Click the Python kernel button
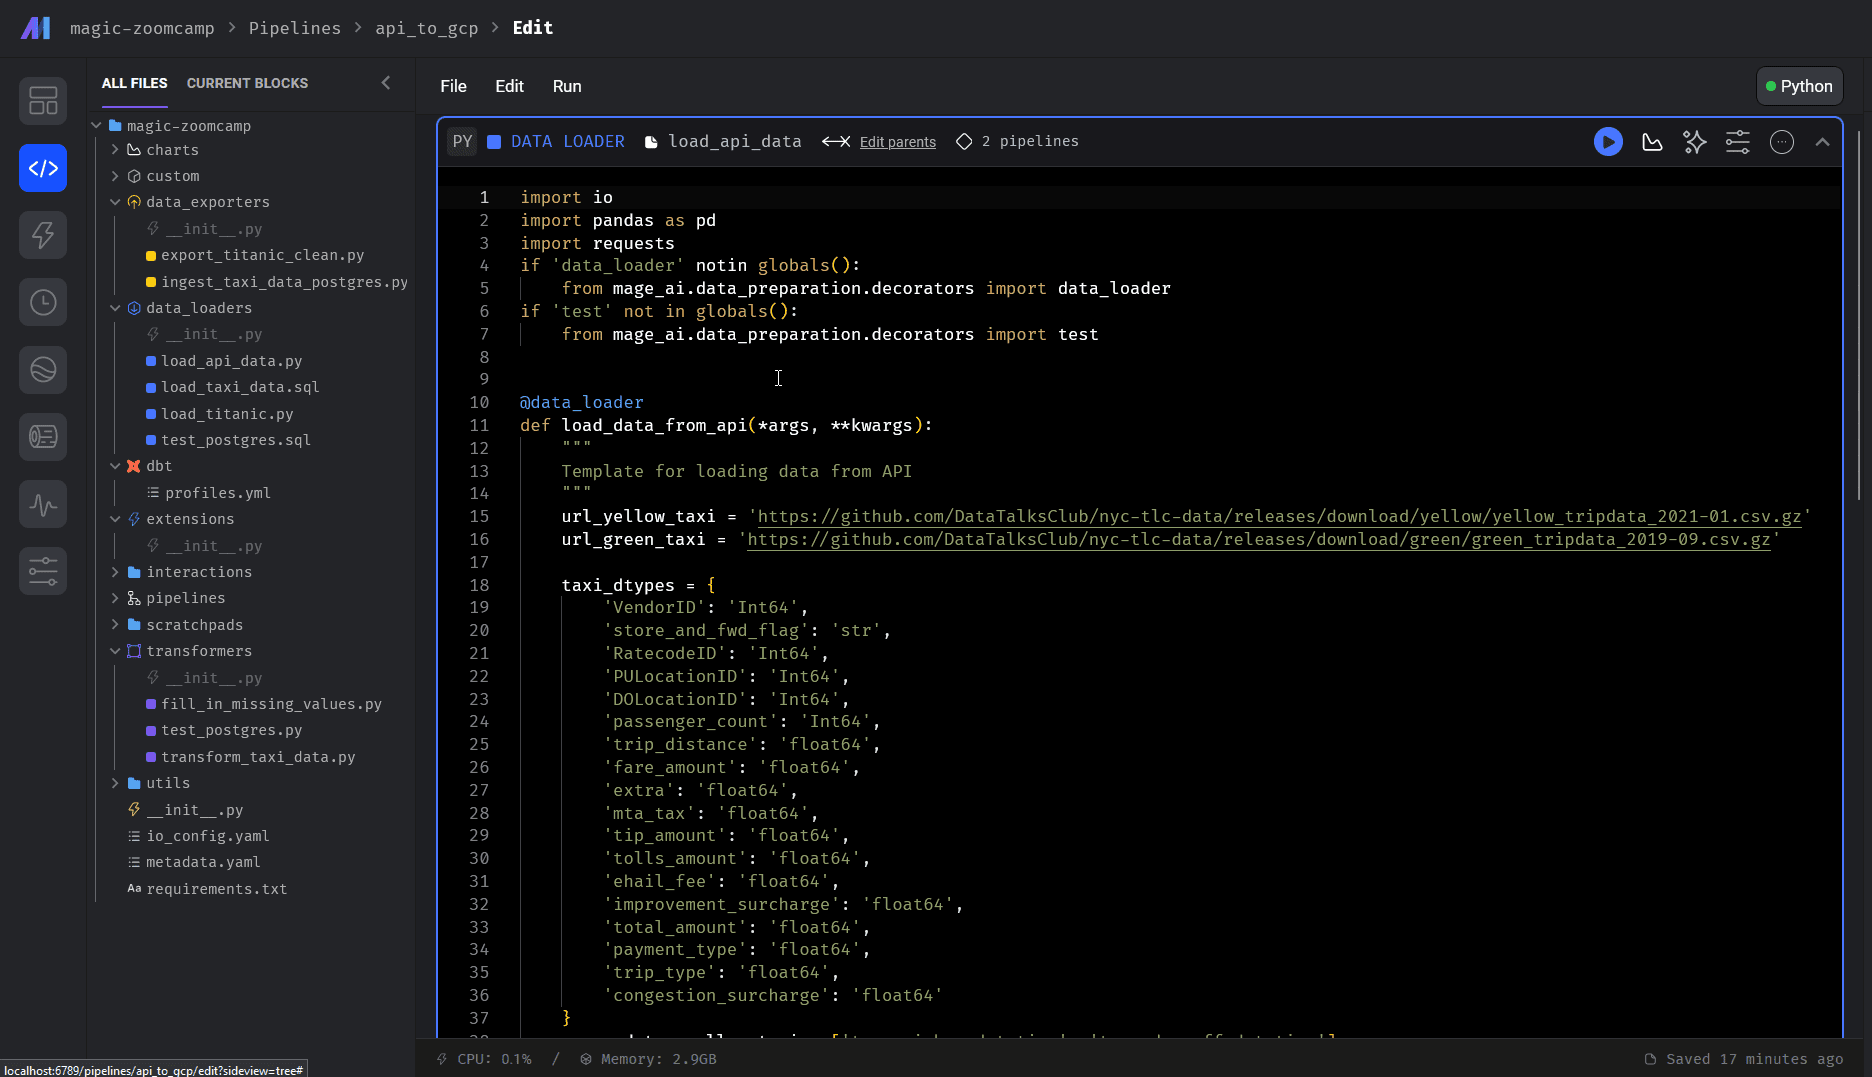1872x1077 pixels. (x=1799, y=86)
